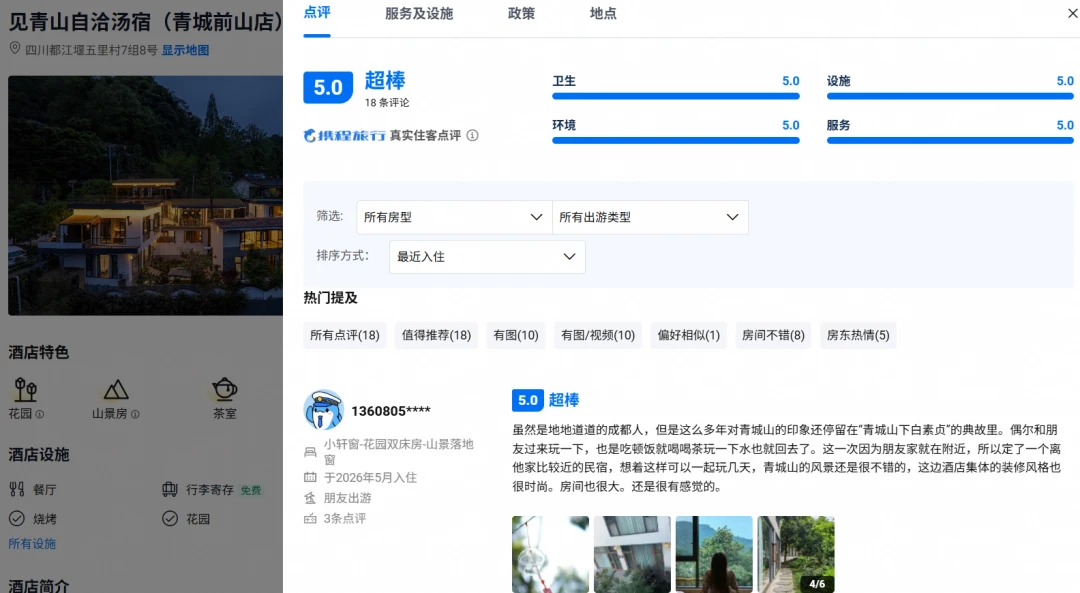Open the third review photo with woman
The height and width of the screenshot is (593, 1080).
(x=714, y=554)
